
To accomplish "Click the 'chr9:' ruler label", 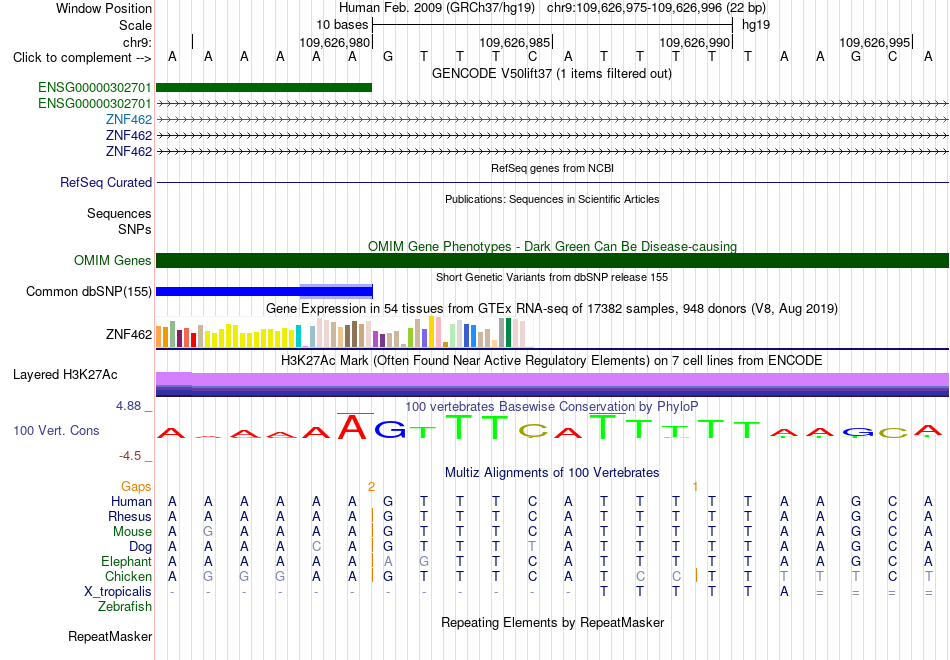I will tap(138, 42).
